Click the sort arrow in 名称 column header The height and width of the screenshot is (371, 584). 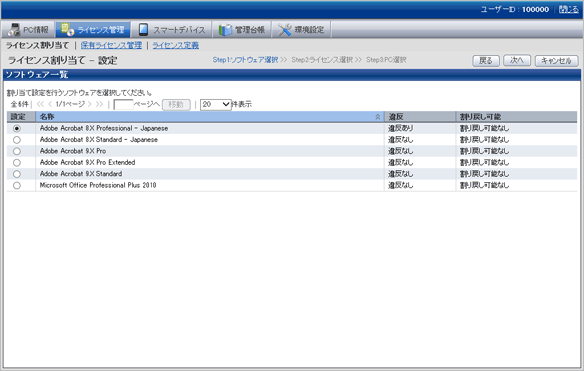coord(378,117)
